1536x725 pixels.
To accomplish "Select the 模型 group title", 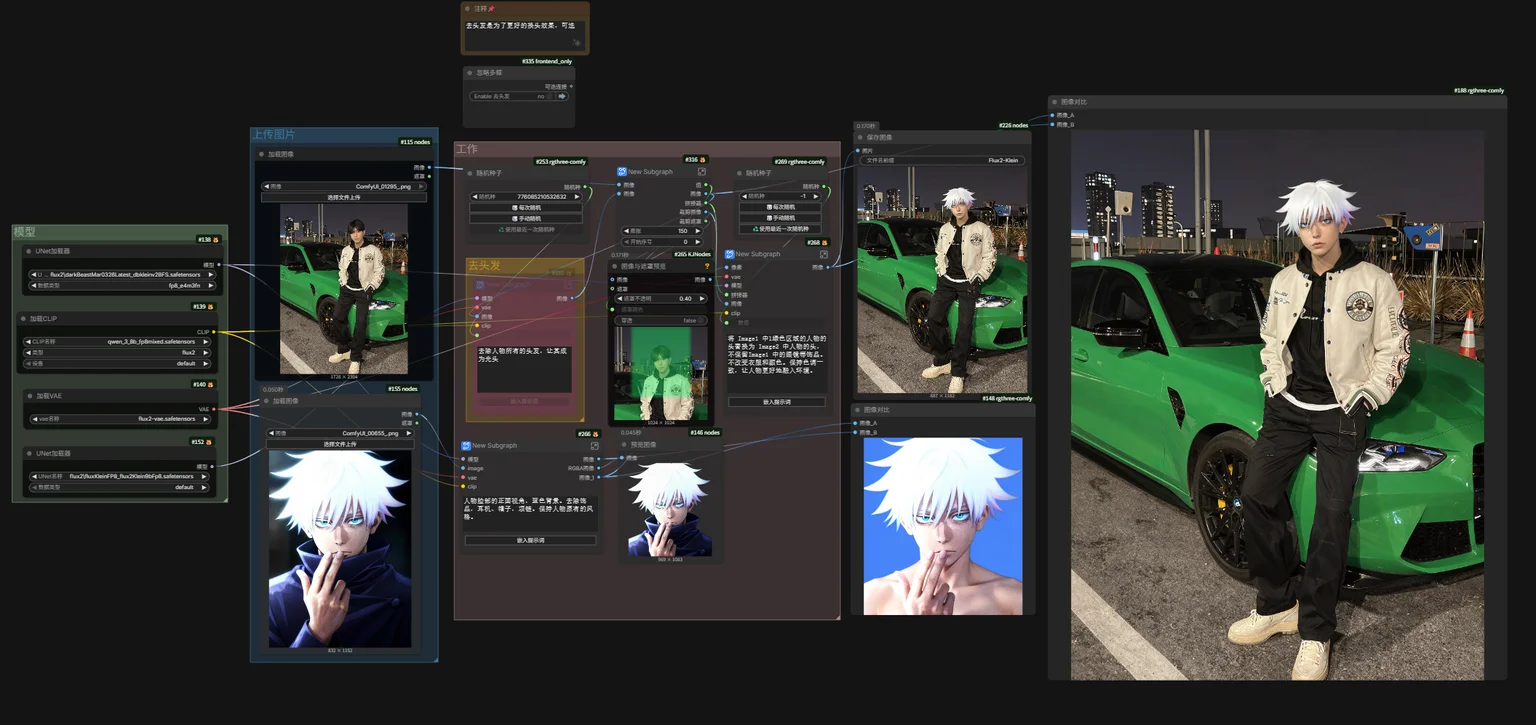I will pos(25,232).
